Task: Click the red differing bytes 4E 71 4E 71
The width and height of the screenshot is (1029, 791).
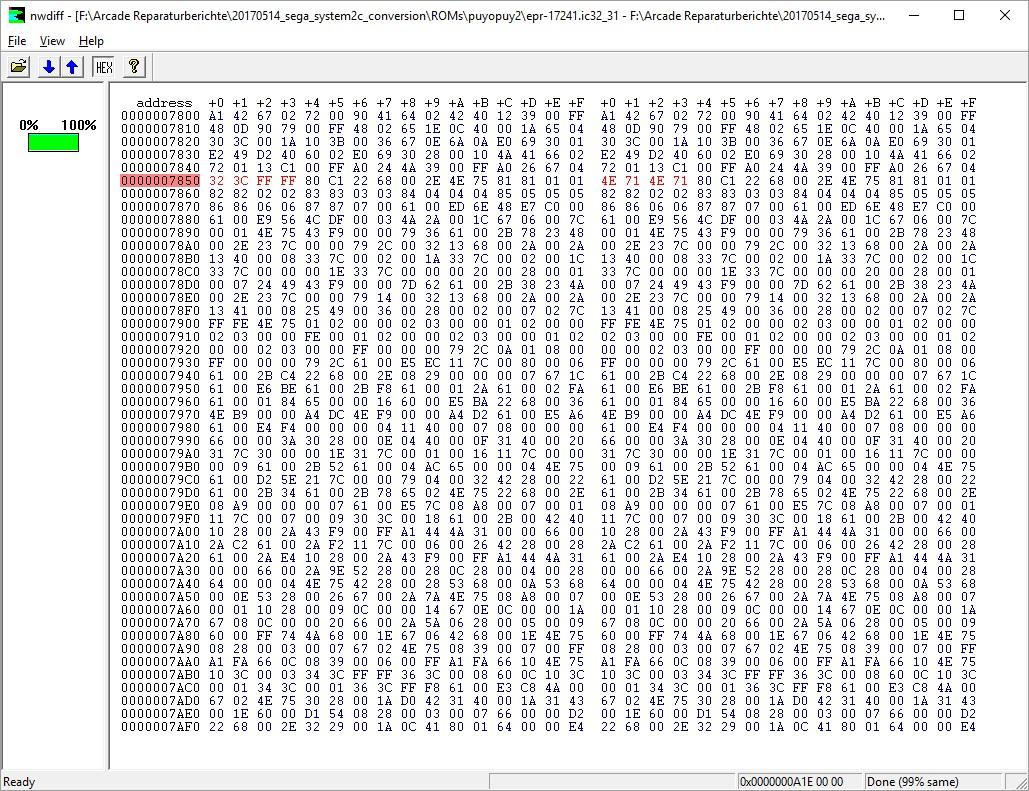Action: pos(643,181)
